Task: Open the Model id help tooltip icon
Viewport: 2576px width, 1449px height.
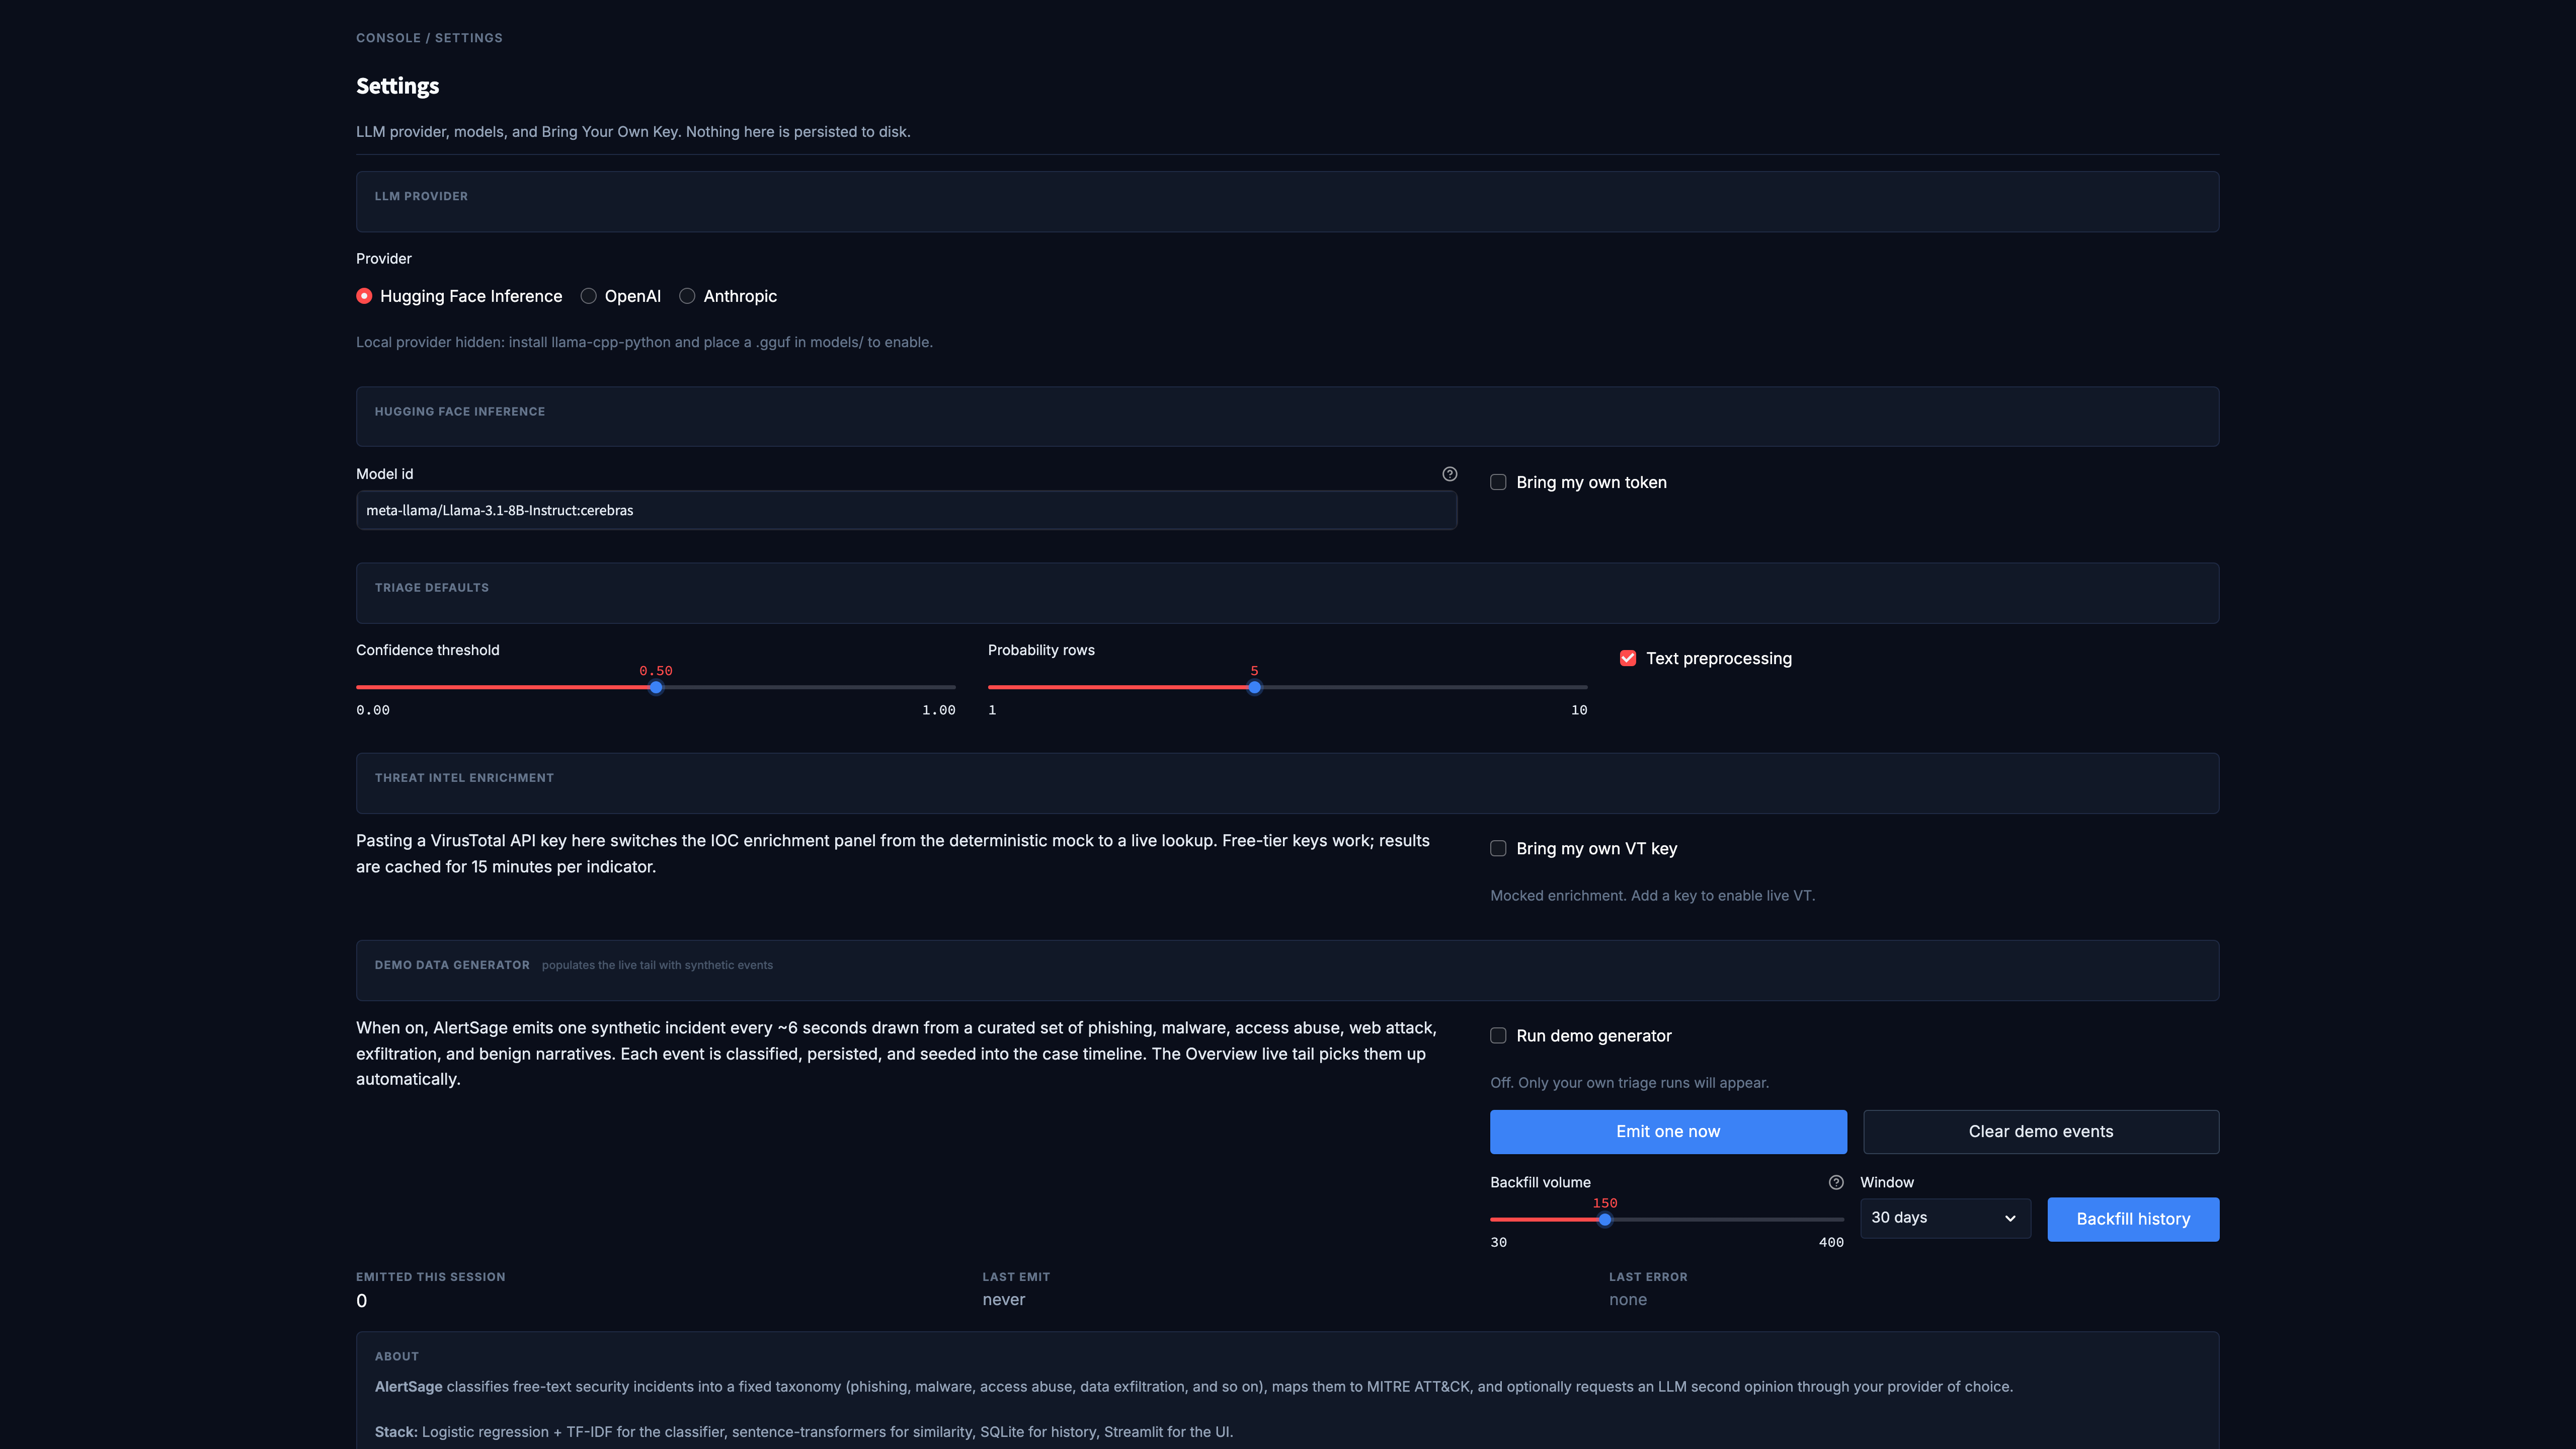Action: click(1449, 474)
